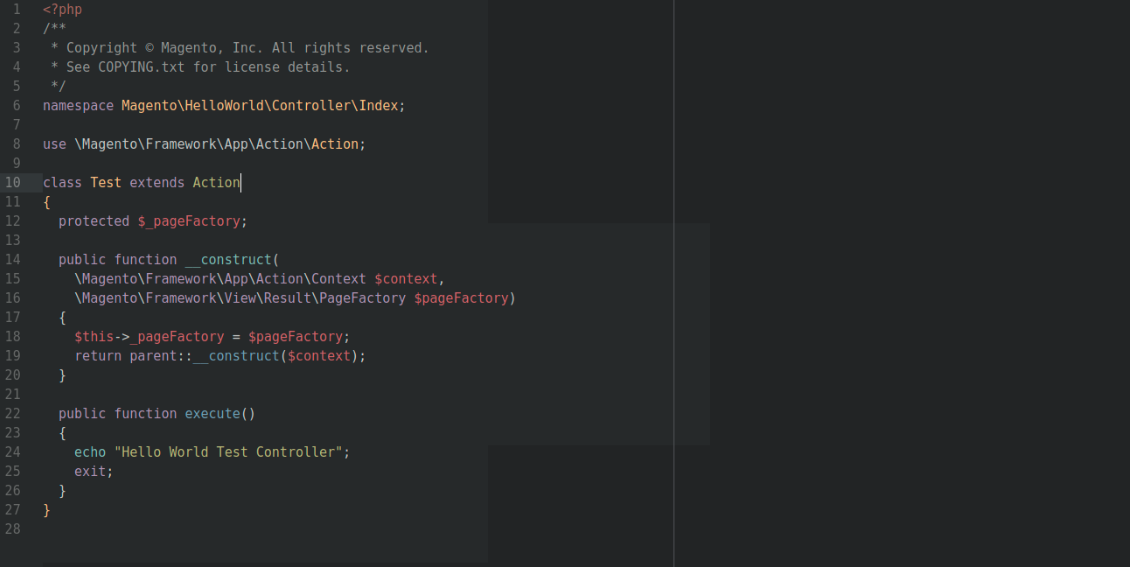Click "Copyright © Magento, Inc." in the comment
The width and height of the screenshot is (1130, 567).
[x=165, y=48]
